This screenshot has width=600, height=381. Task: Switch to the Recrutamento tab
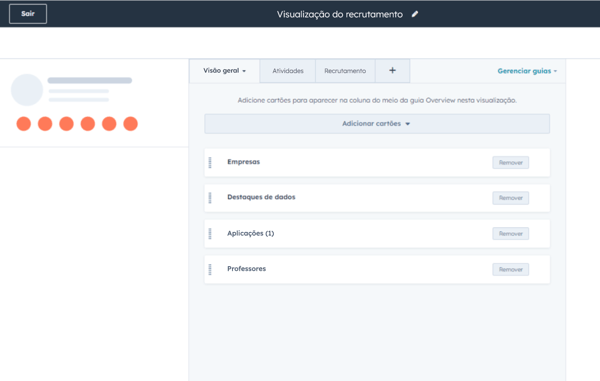pos(345,71)
